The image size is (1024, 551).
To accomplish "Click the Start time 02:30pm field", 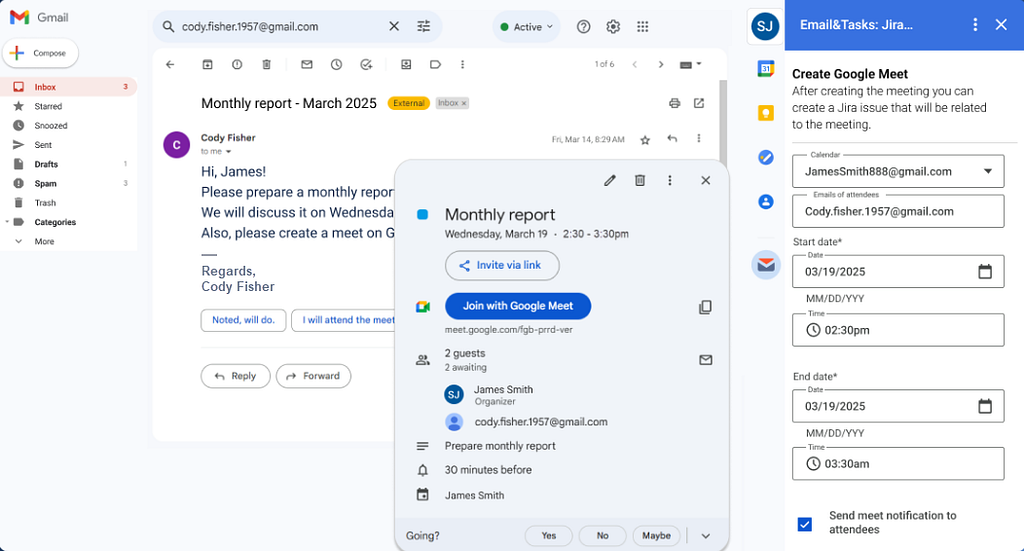I will pyautogui.click(x=898, y=330).
